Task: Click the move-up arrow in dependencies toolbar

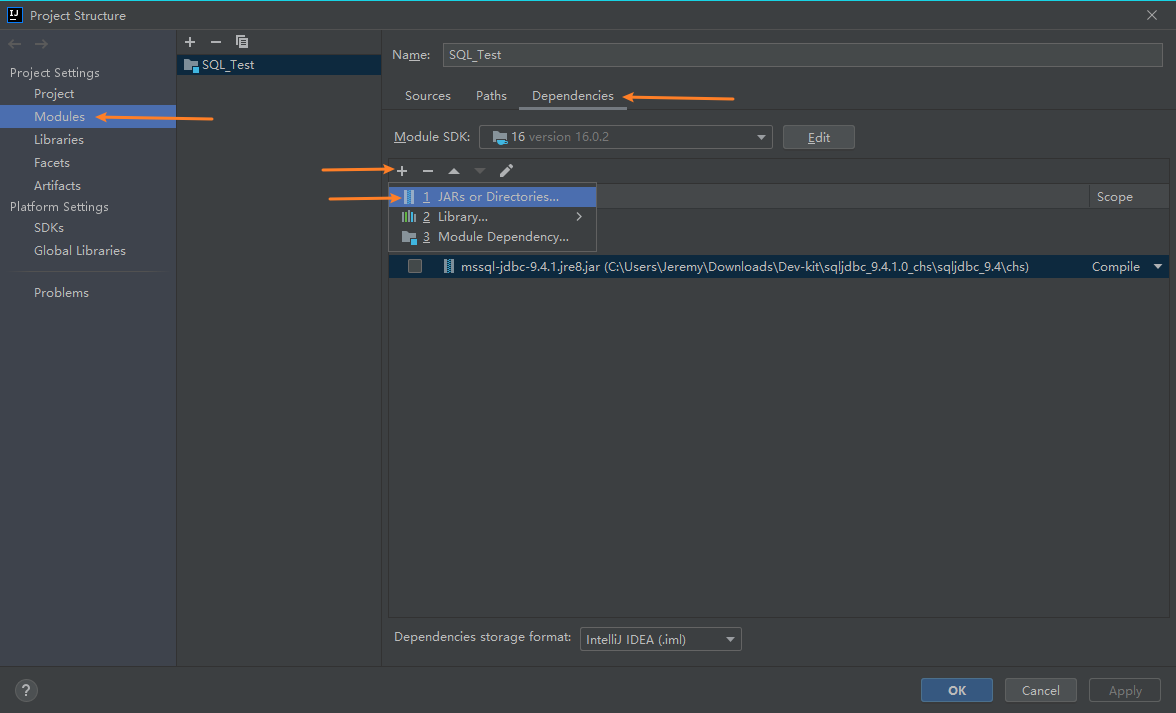Action: click(453, 171)
